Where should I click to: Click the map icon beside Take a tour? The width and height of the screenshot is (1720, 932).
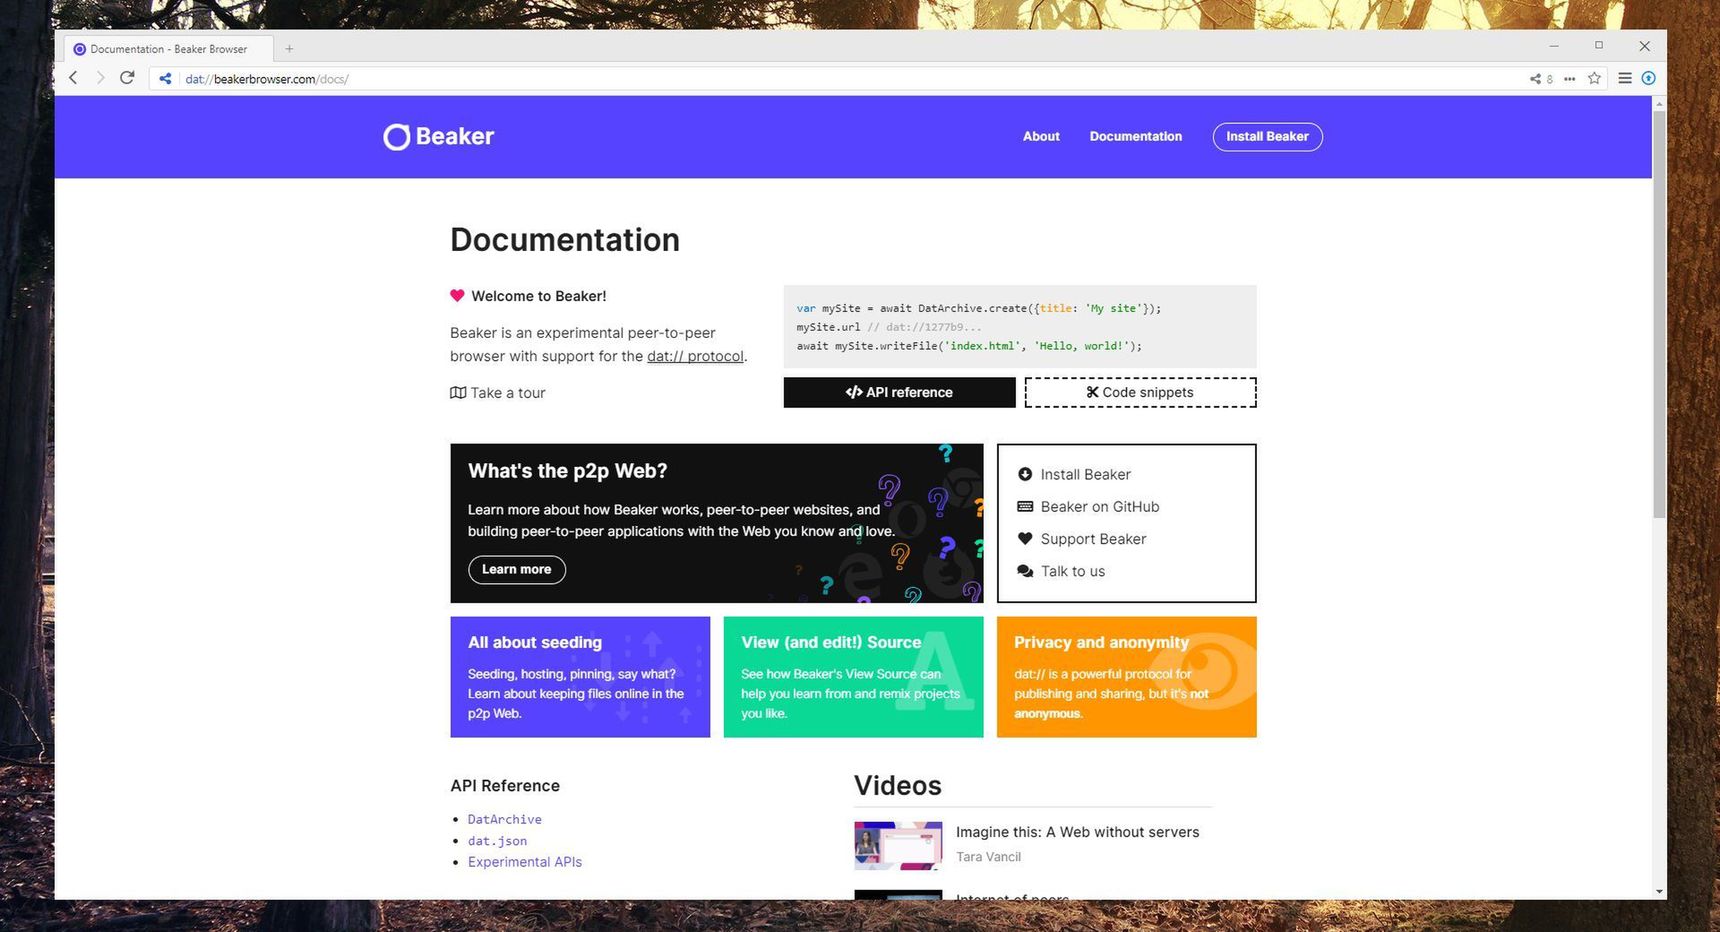(458, 393)
